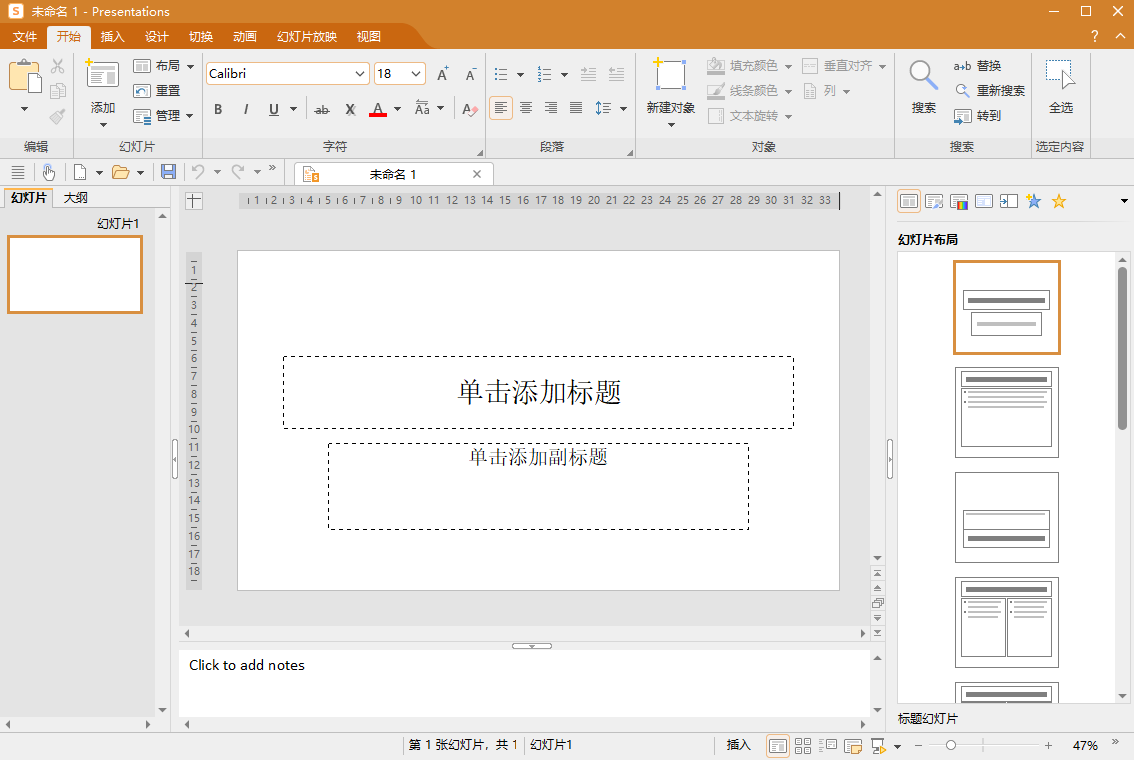Toggle bold formatting

click(x=218, y=110)
